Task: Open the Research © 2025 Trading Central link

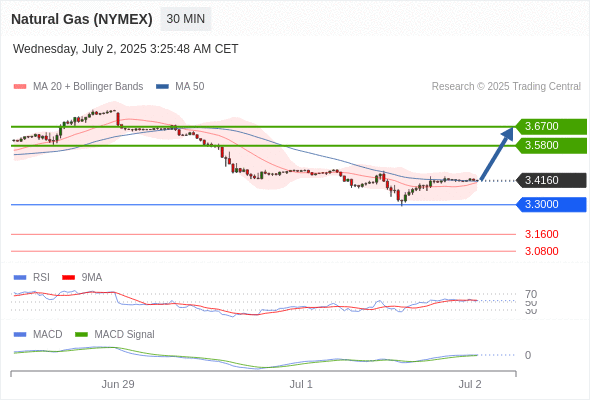Action: coord(506,87)
